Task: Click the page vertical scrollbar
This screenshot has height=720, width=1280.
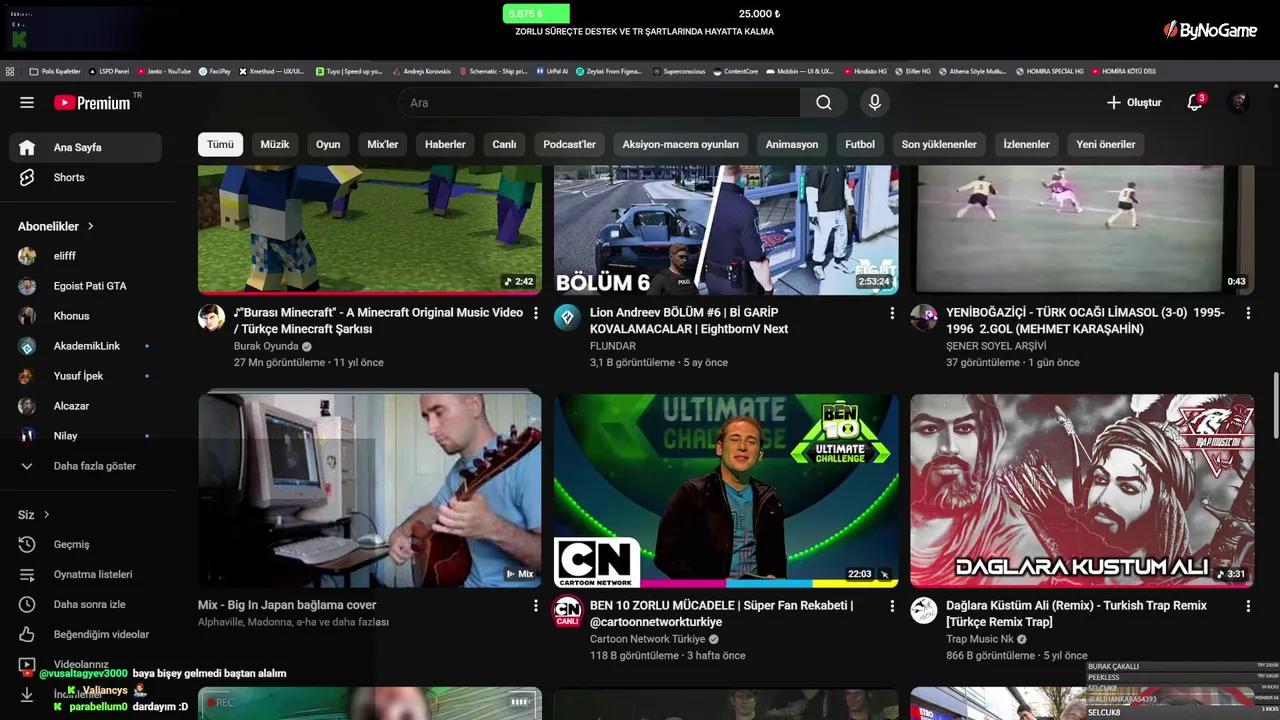Action: [1275, 405]
